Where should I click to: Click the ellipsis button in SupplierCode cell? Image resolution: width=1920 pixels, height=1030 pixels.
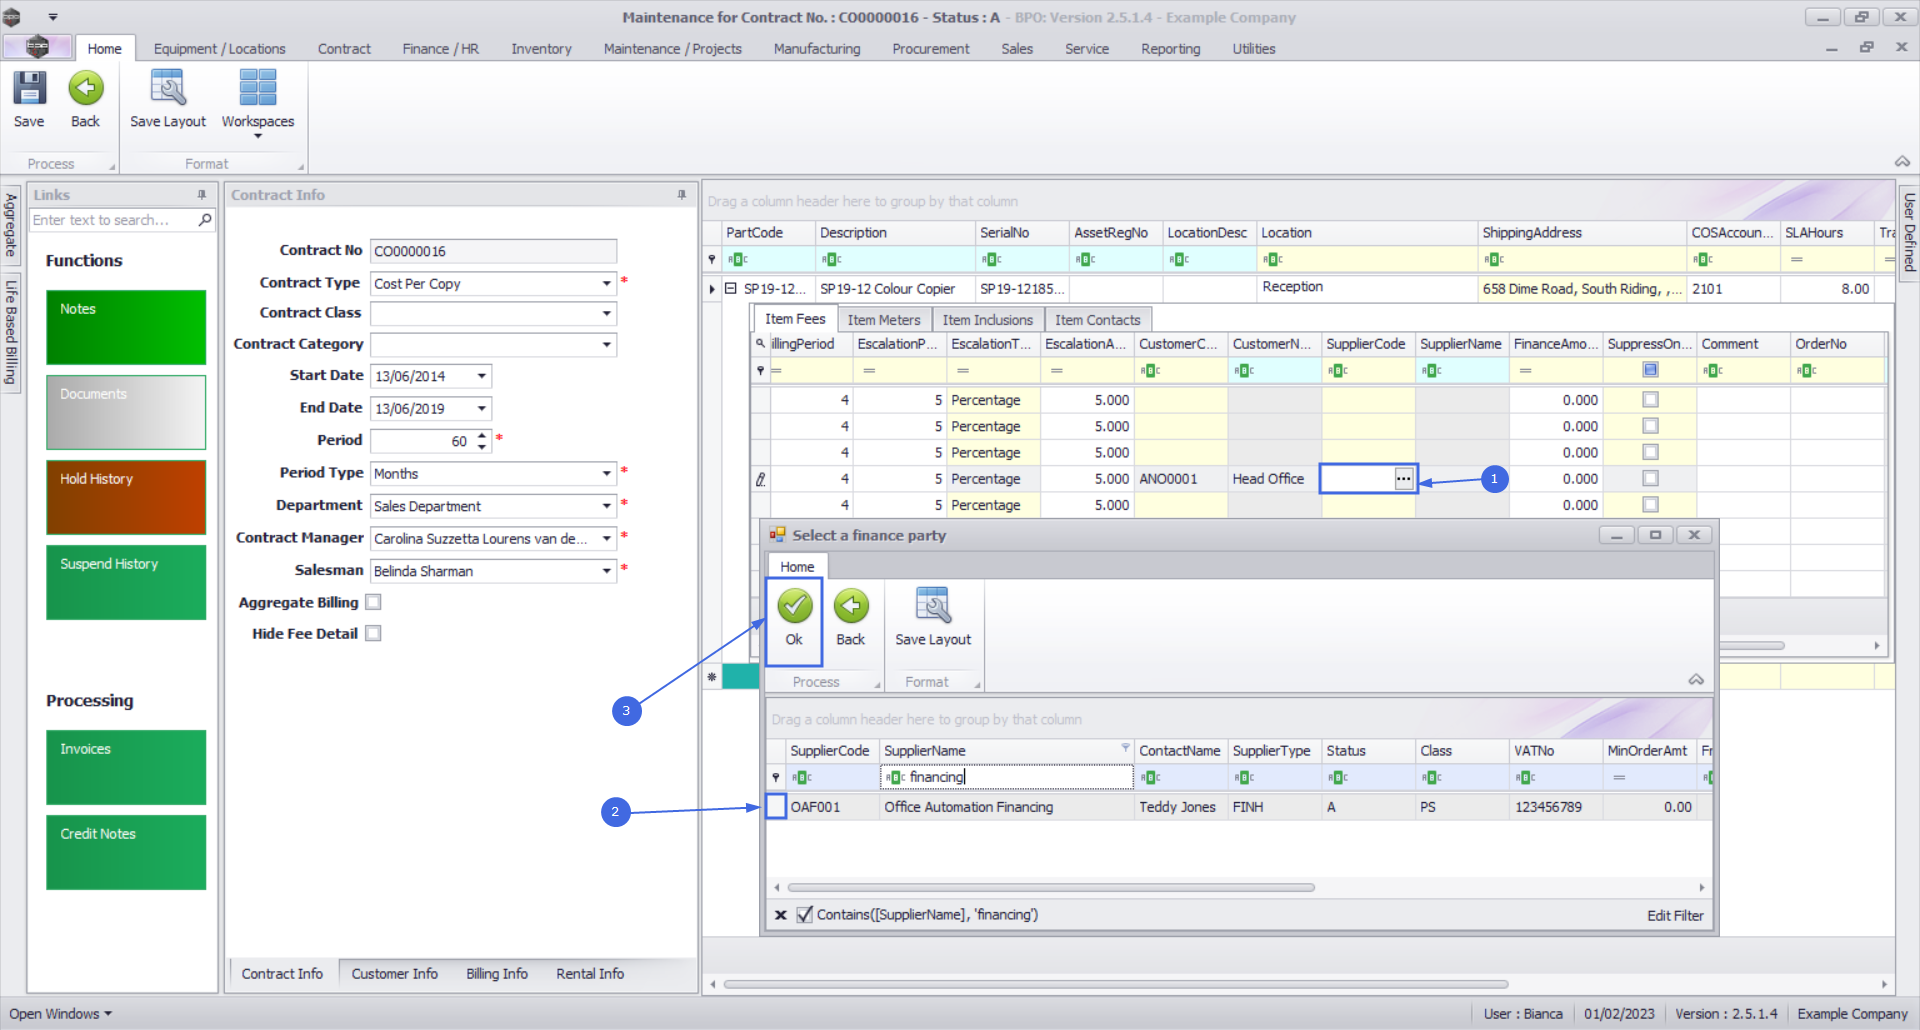1403,479
